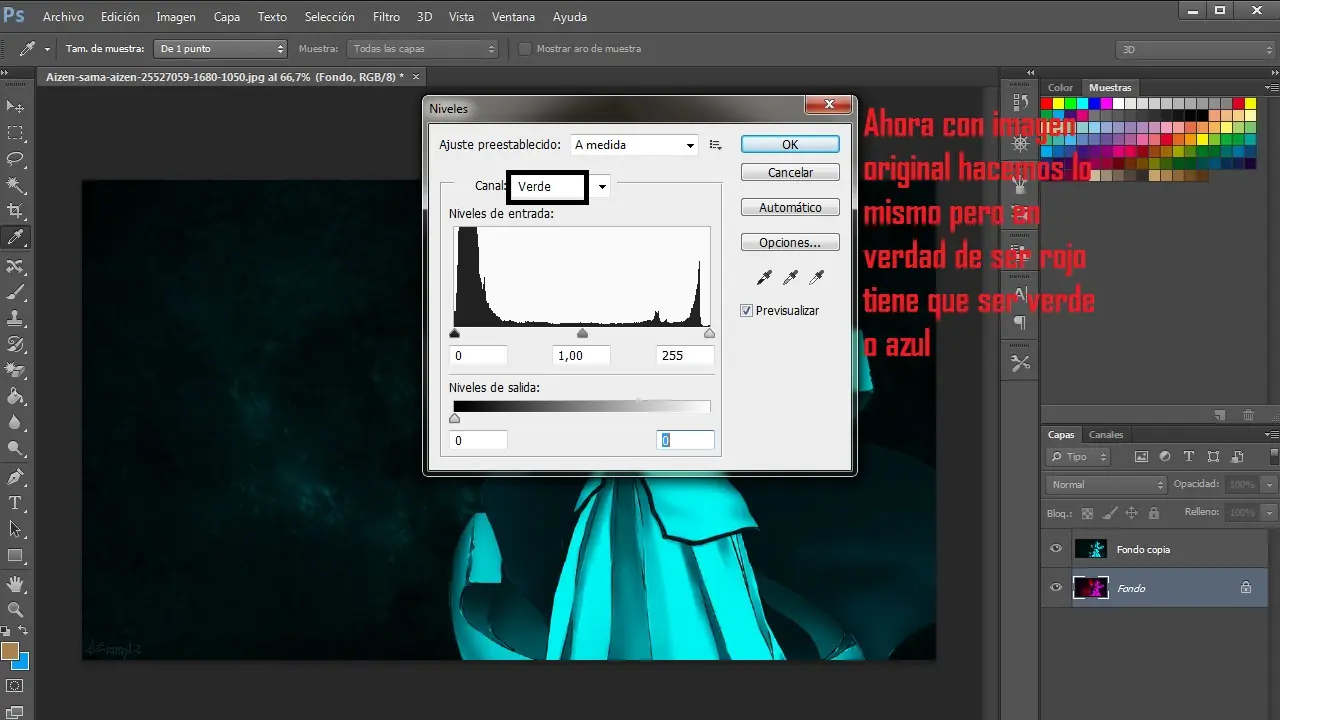This screenshot has height=724, width=1324.
Task: Select the Blur tool
Action: 16,423
